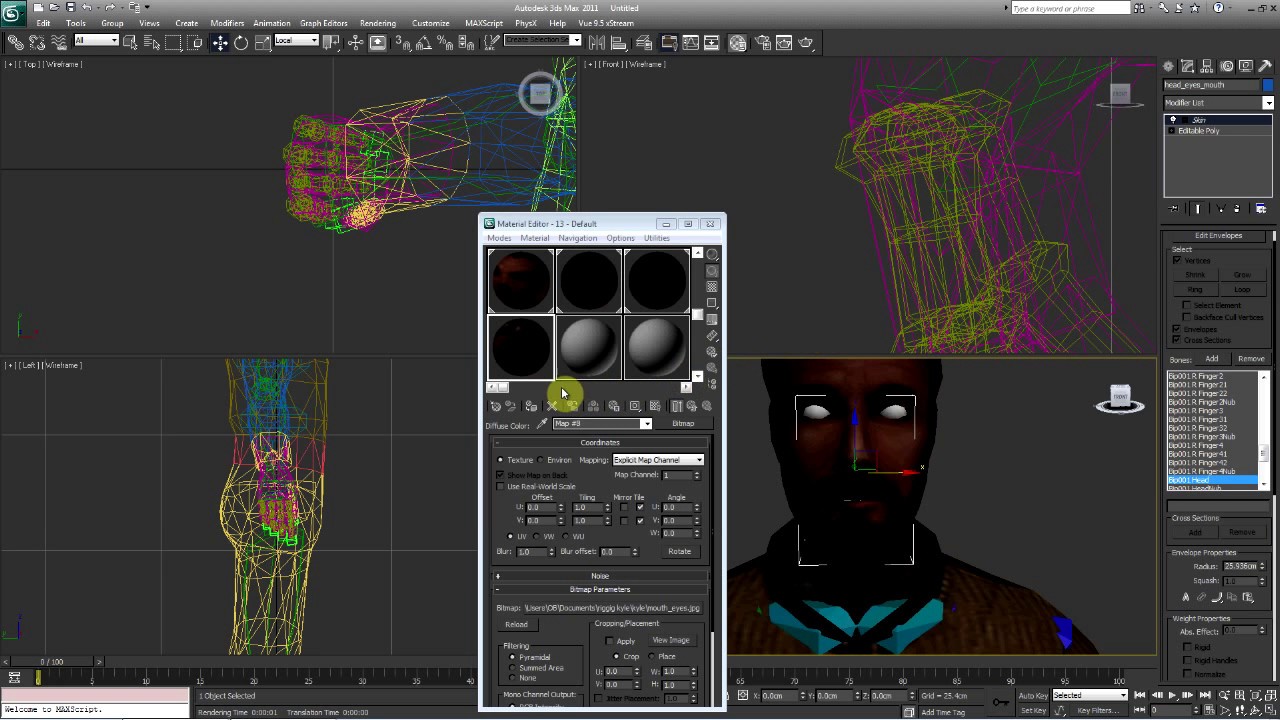Click the View Image button
Screen dimensions: 1280x720
point(671,640)
